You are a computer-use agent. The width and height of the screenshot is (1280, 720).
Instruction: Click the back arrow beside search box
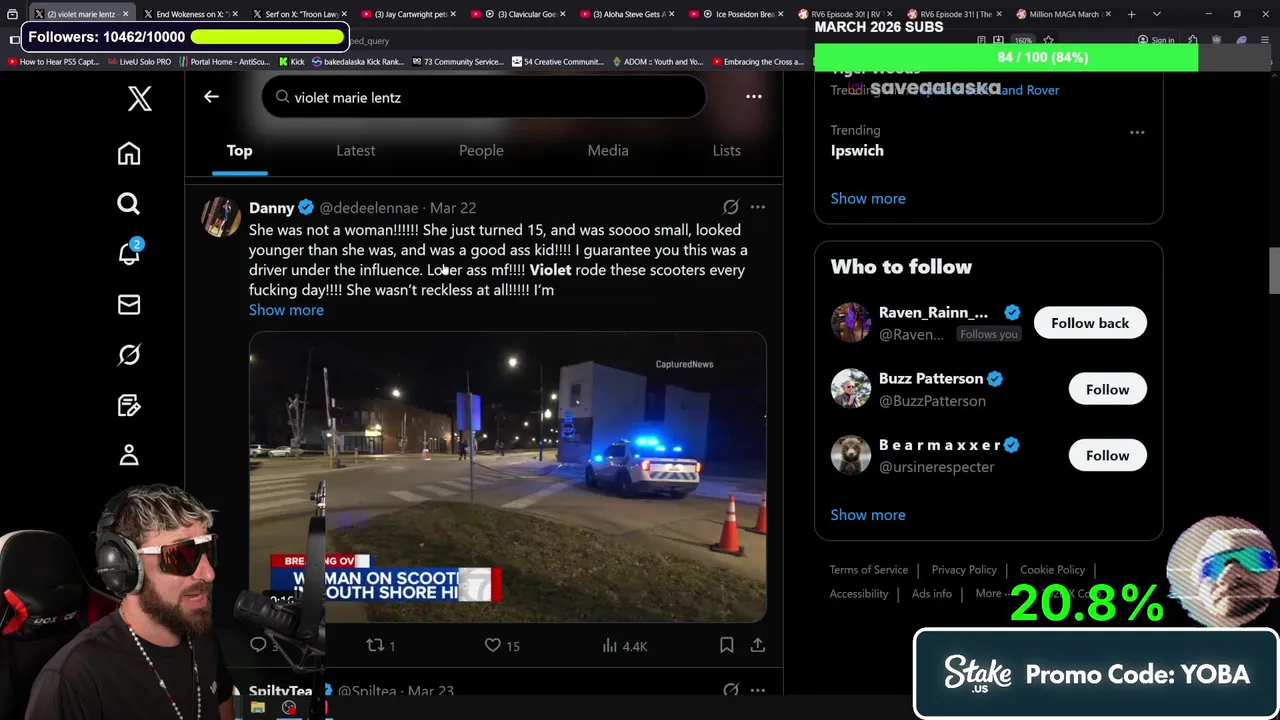coord(211,97)
